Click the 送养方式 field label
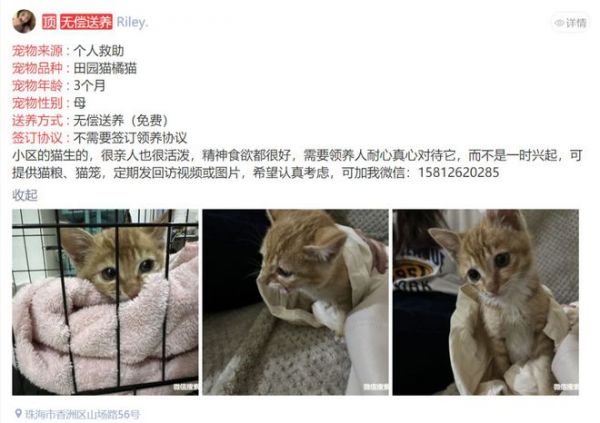This screenshot has width=600, height=423. [x=37, y=120]
